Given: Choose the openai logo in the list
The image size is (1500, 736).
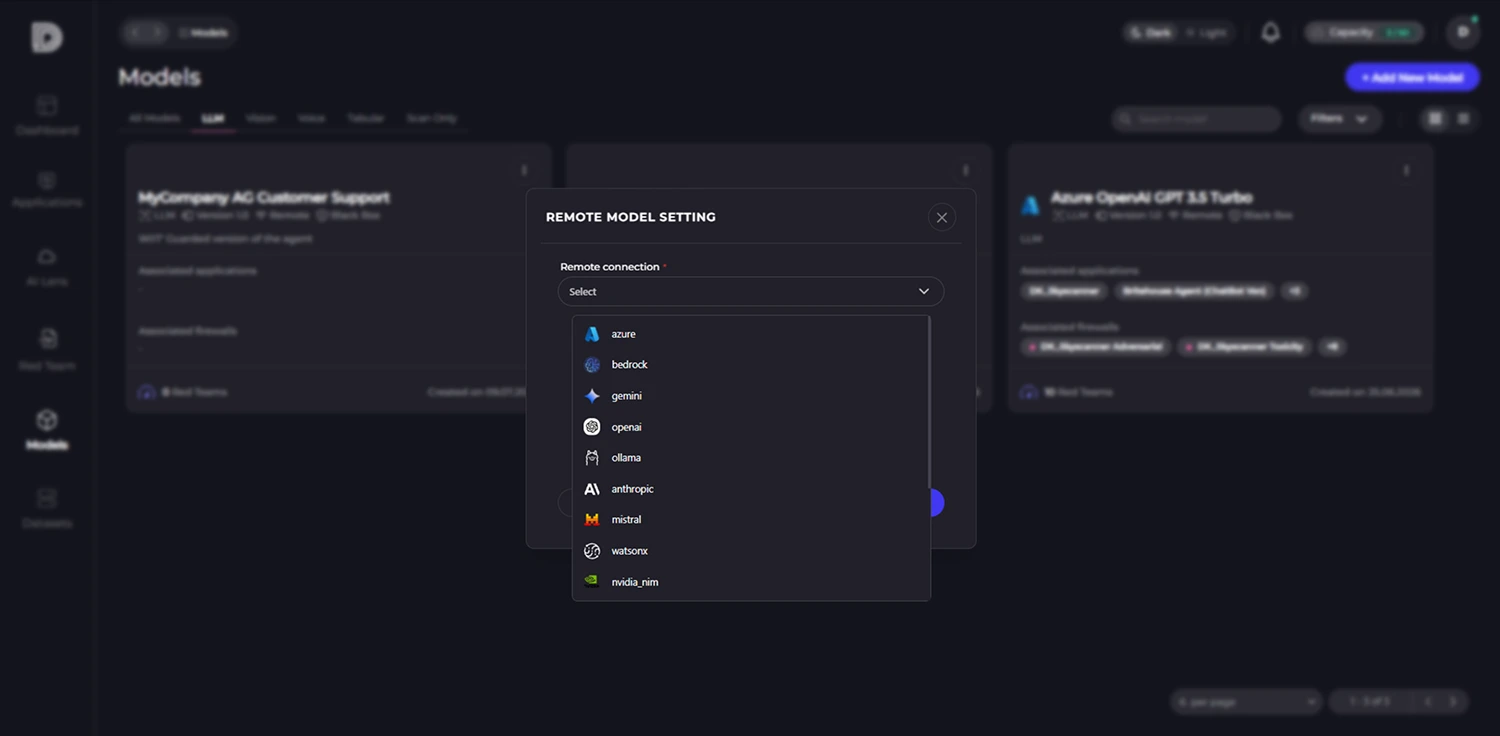Looking at the screenshot, I should click(x=592, y=427).
